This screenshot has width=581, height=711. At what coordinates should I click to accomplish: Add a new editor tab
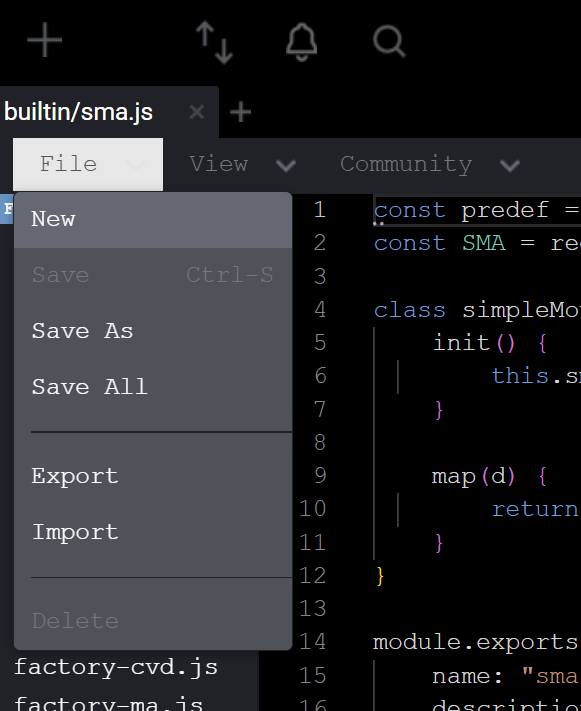click(240, 112)
